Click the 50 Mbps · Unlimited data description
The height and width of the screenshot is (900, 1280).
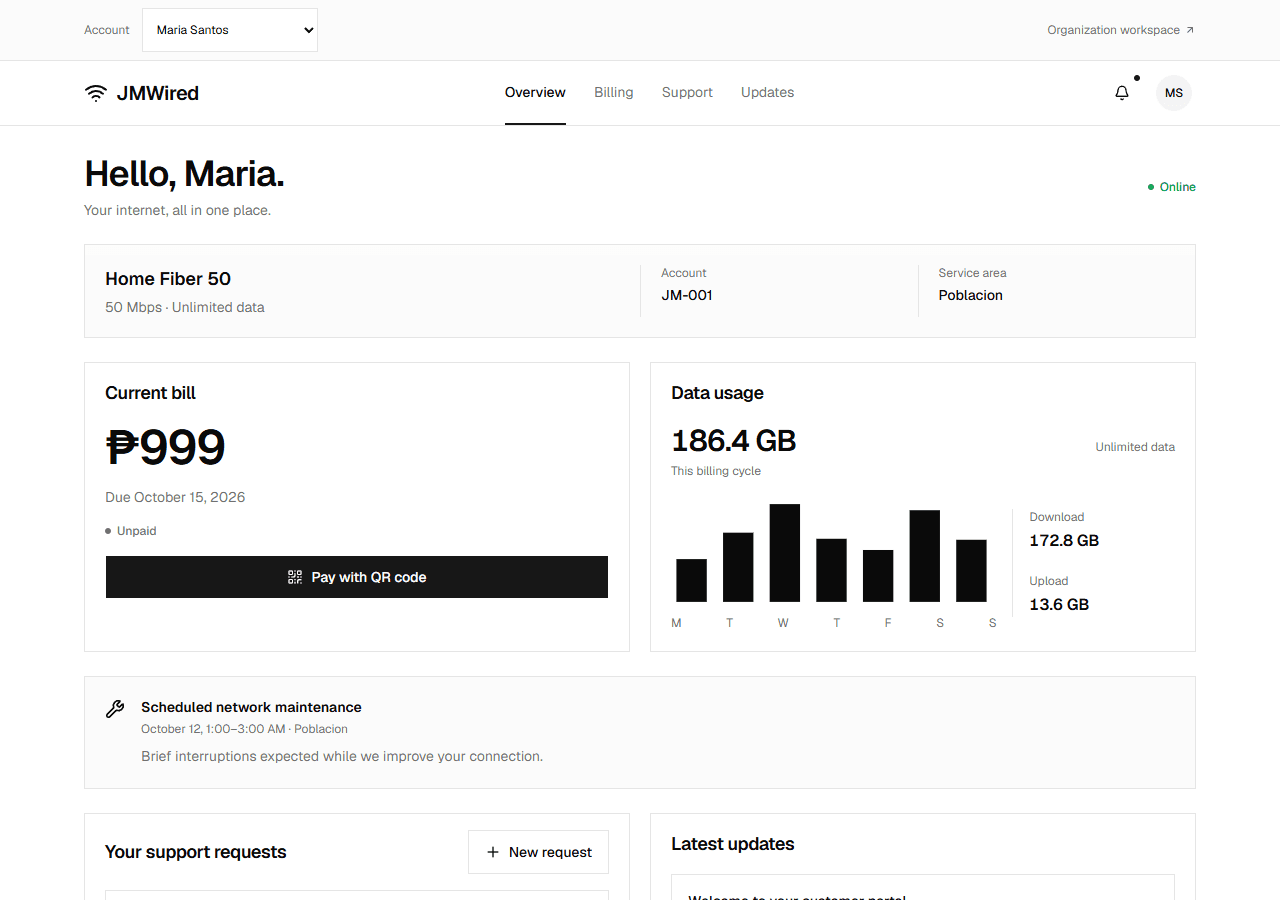(185, 307)
